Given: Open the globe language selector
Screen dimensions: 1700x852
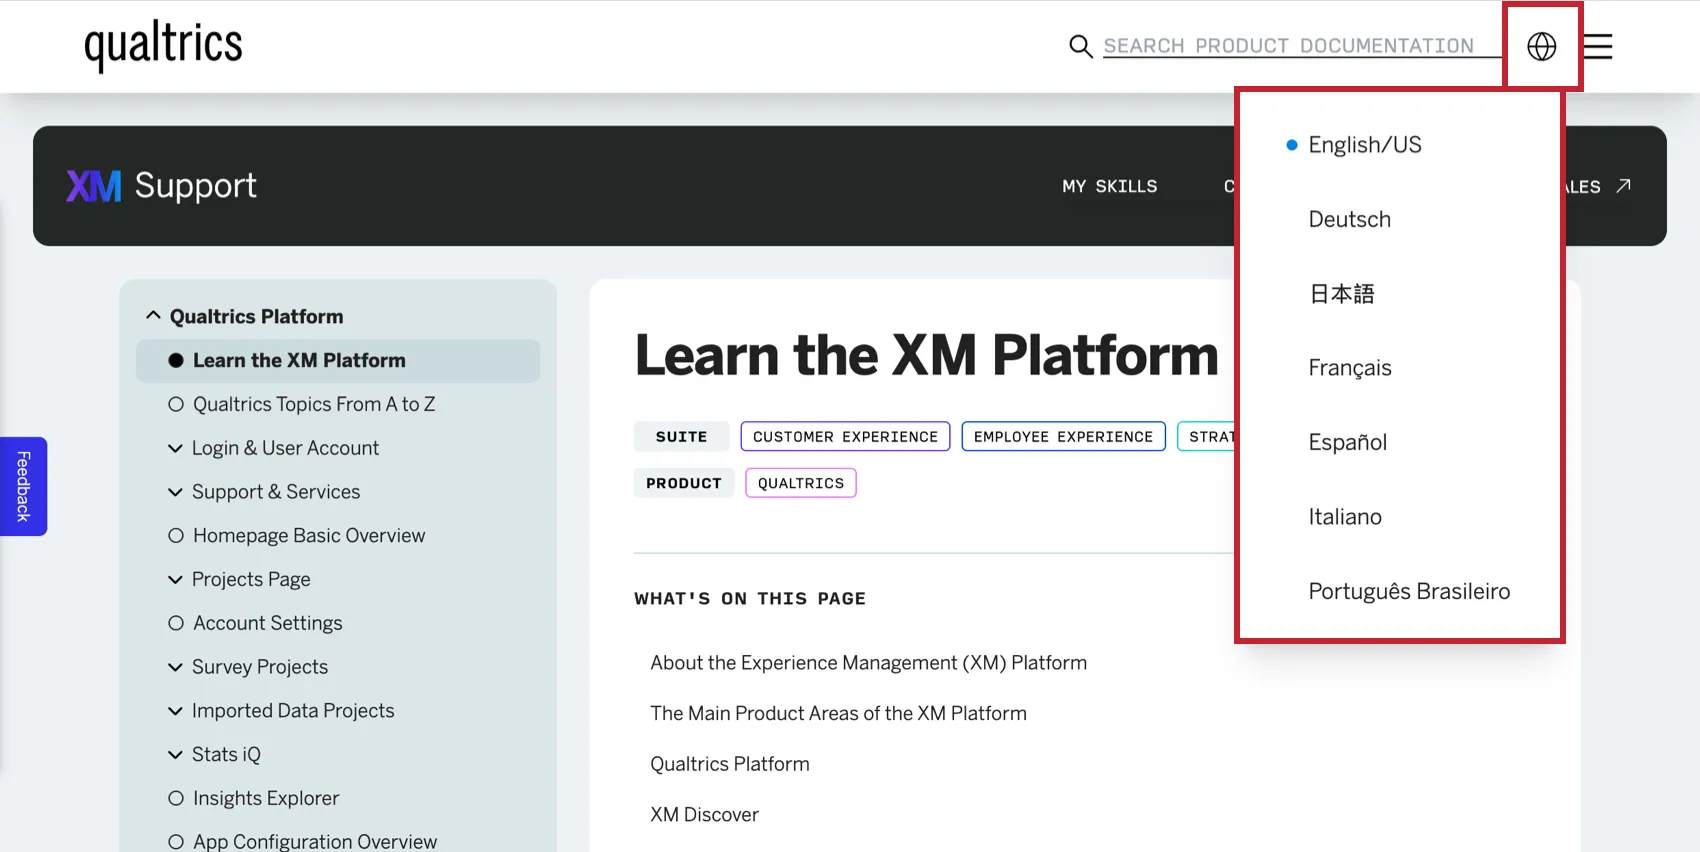Looking at the screenshot, I should [x=1541, y=46].
